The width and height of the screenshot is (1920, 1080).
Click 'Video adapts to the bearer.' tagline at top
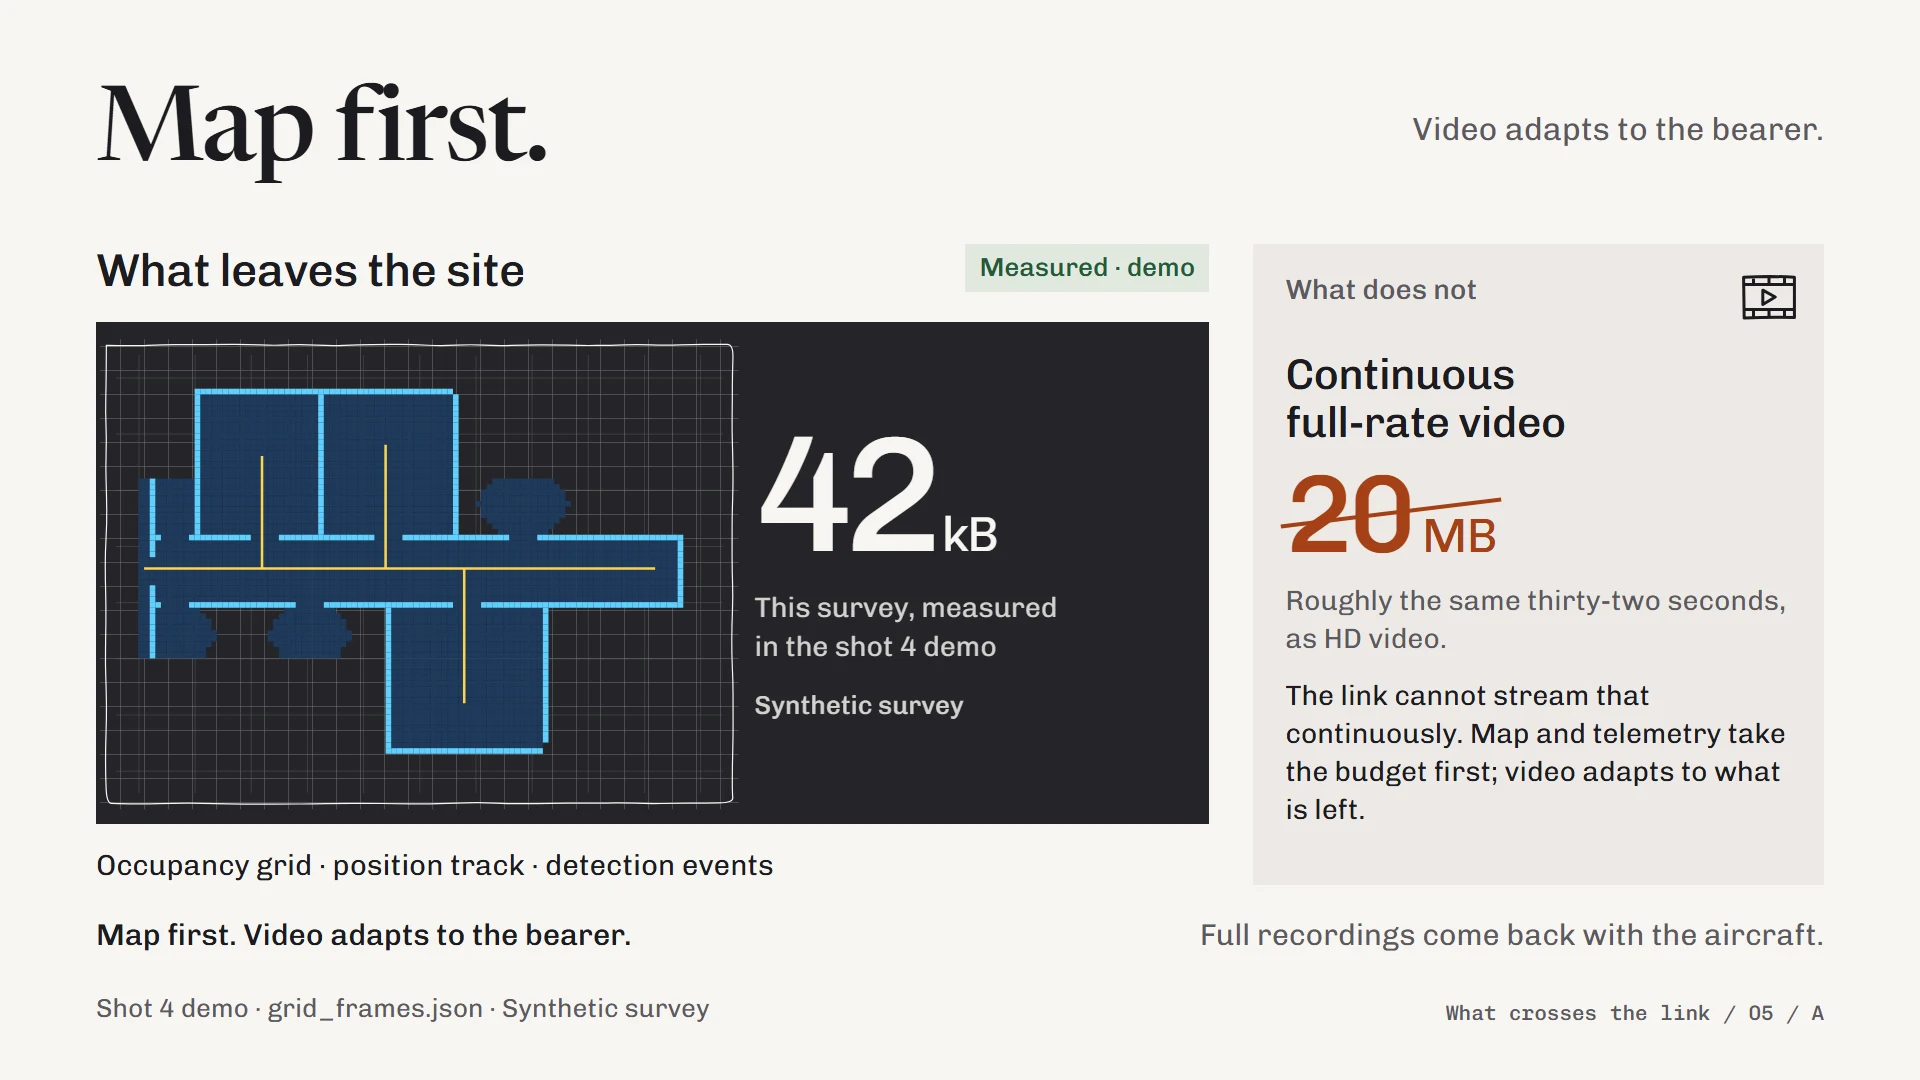[1617, 129]
